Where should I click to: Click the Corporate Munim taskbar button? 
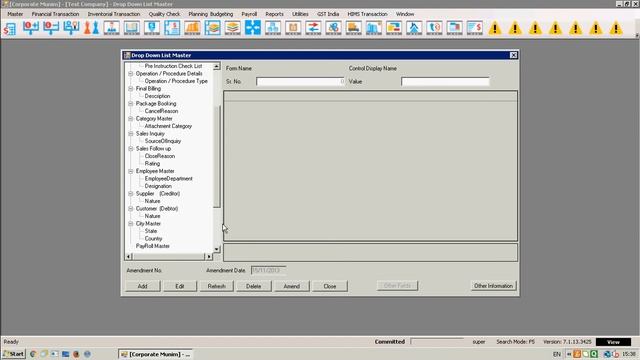[x=156, y=354]
